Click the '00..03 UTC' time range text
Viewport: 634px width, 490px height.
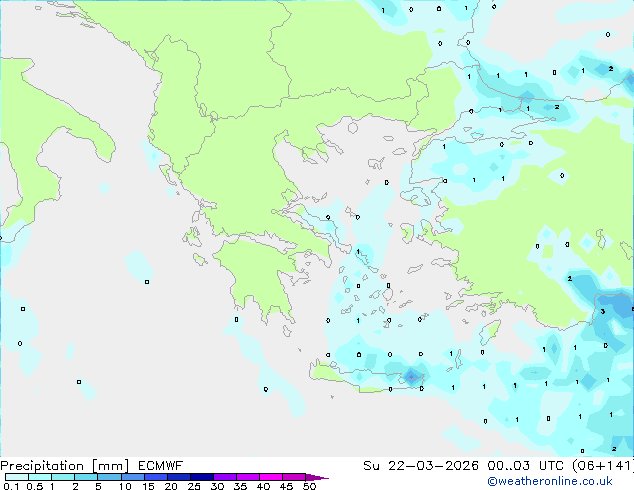(526, 466)
